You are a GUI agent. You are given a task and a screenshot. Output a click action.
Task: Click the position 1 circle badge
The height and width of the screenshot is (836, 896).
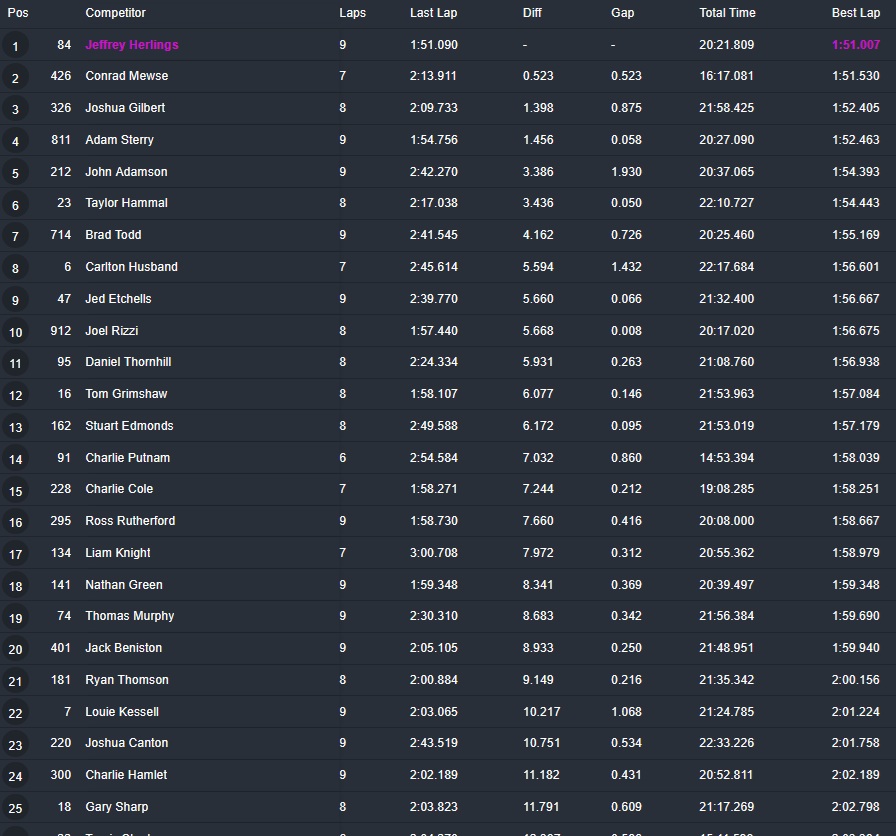[15, 46]
